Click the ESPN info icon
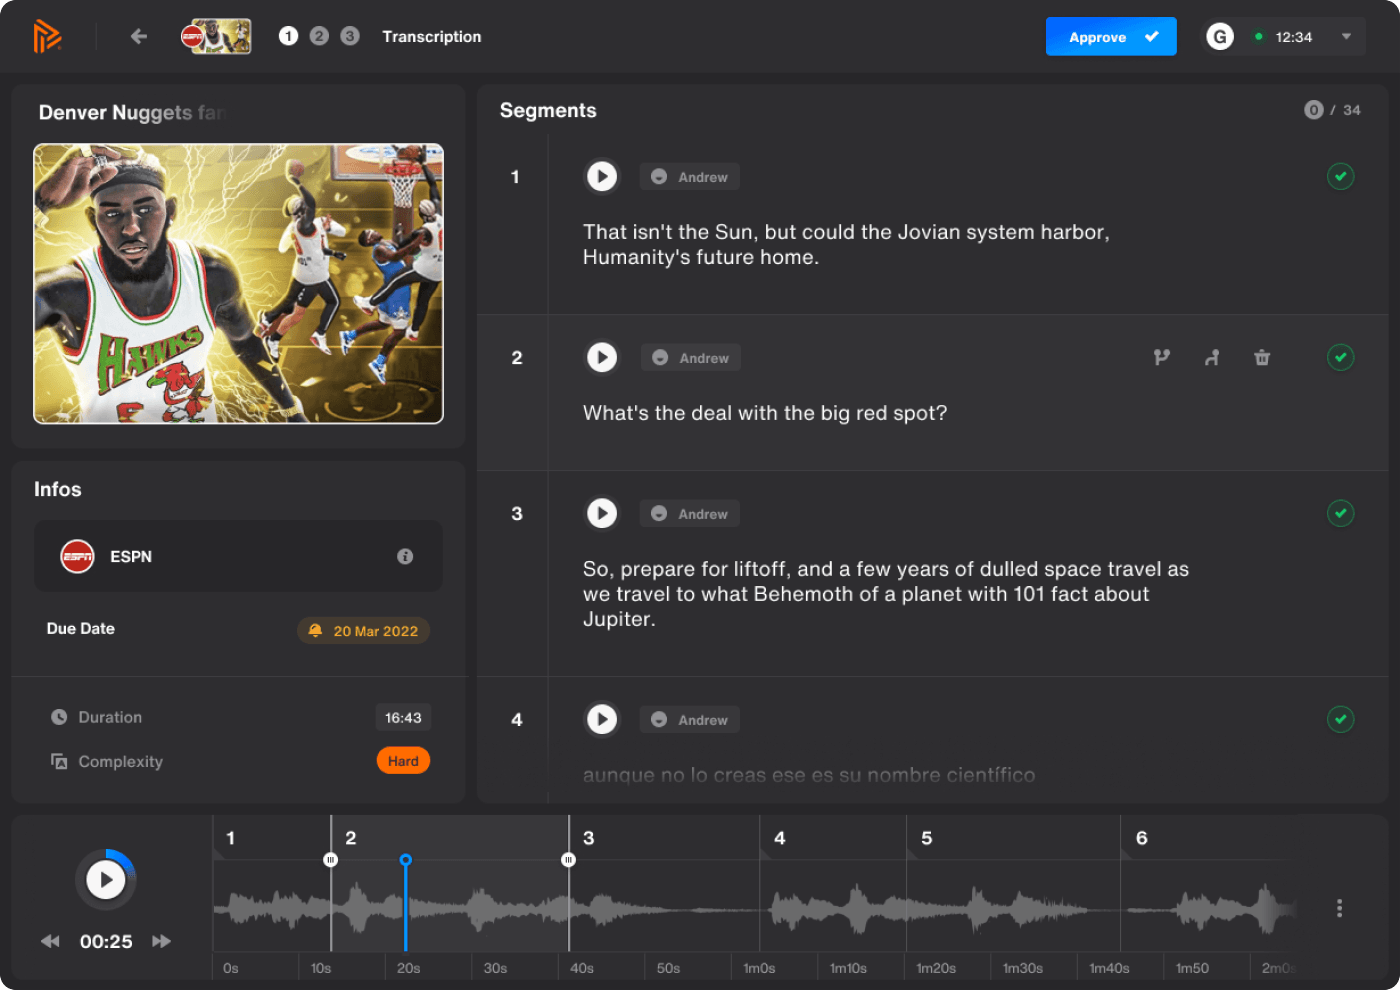This screenshot has width=1400, height=990. coord(405,557)
